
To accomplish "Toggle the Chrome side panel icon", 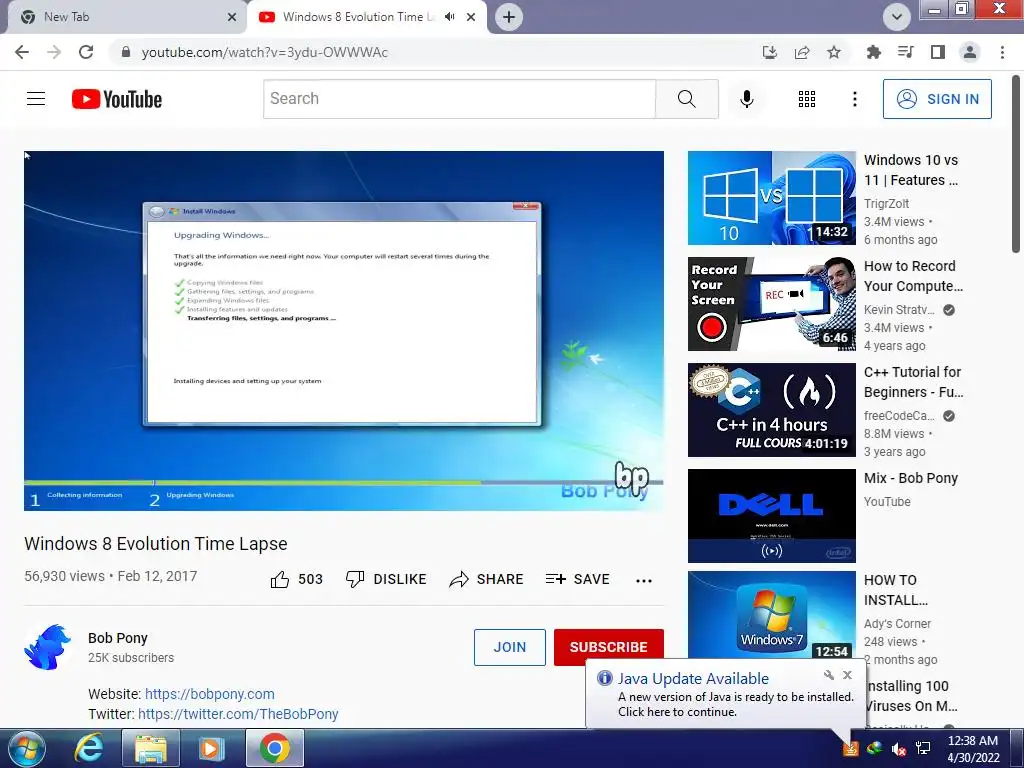I will (x=938, y=52).
